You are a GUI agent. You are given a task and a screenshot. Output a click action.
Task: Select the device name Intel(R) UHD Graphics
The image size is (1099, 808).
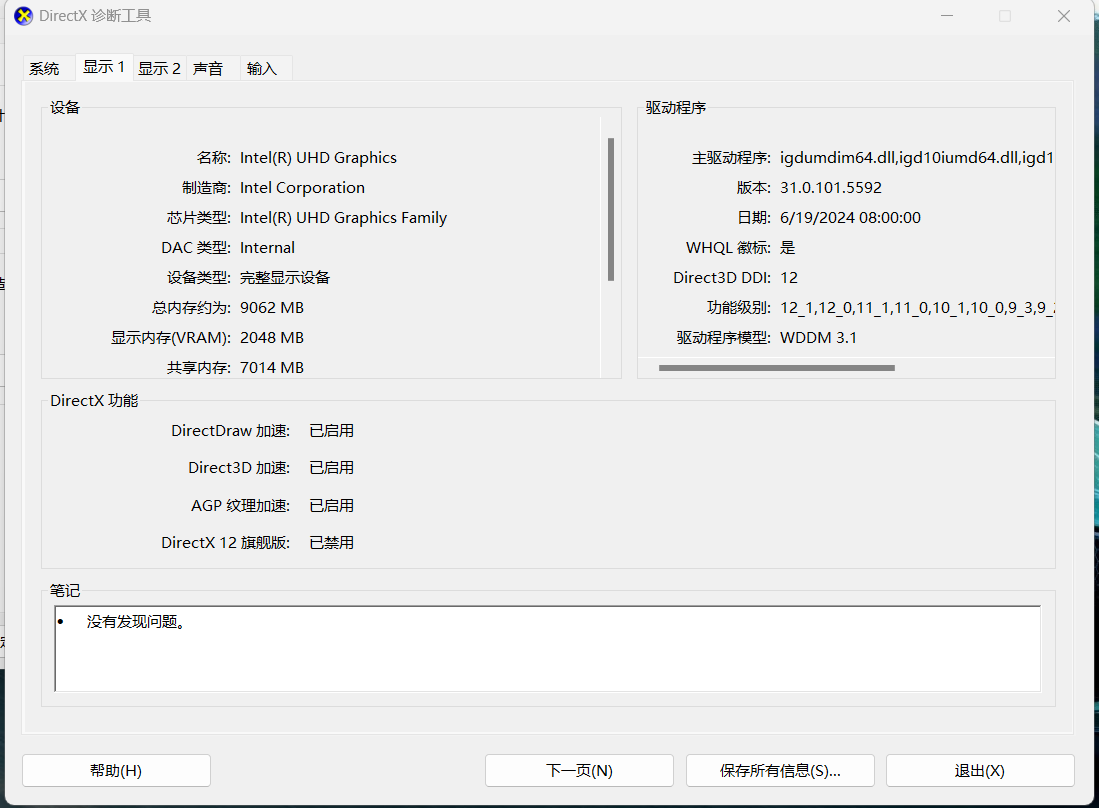[318, 158]
